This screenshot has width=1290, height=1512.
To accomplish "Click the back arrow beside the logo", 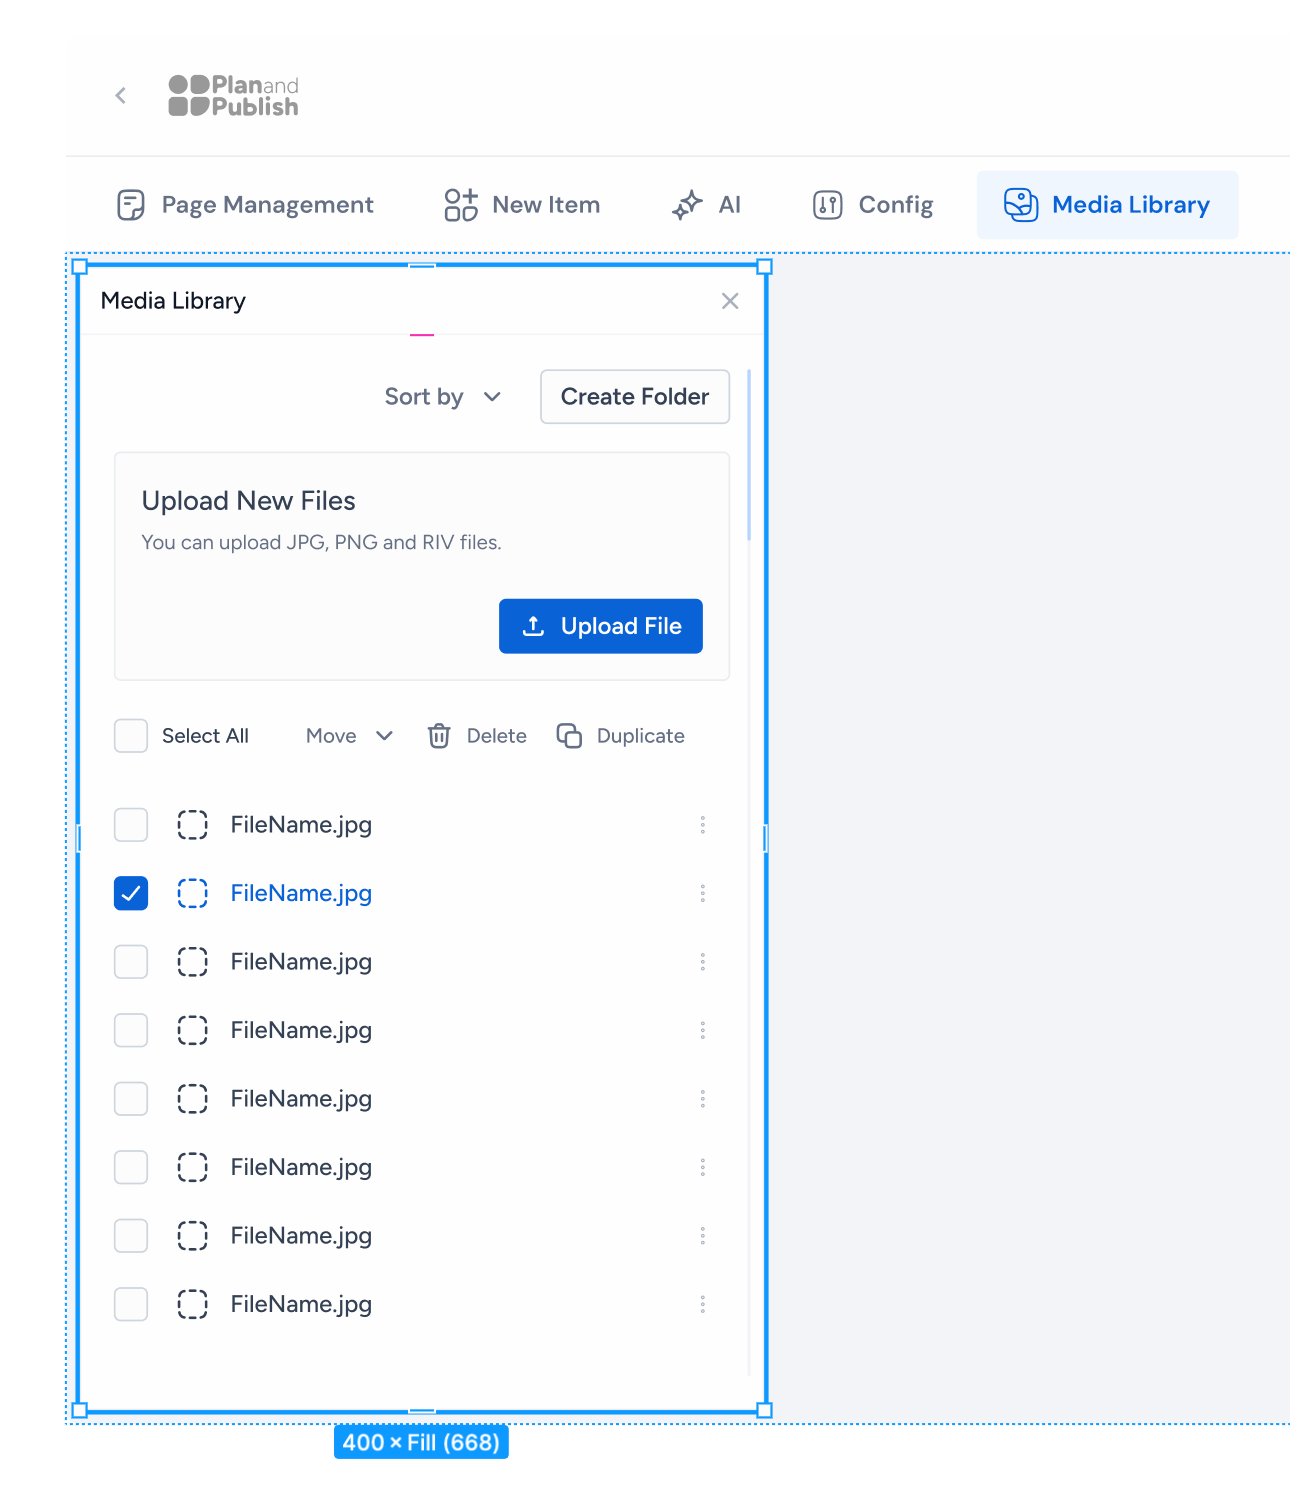I will point(121,96).
